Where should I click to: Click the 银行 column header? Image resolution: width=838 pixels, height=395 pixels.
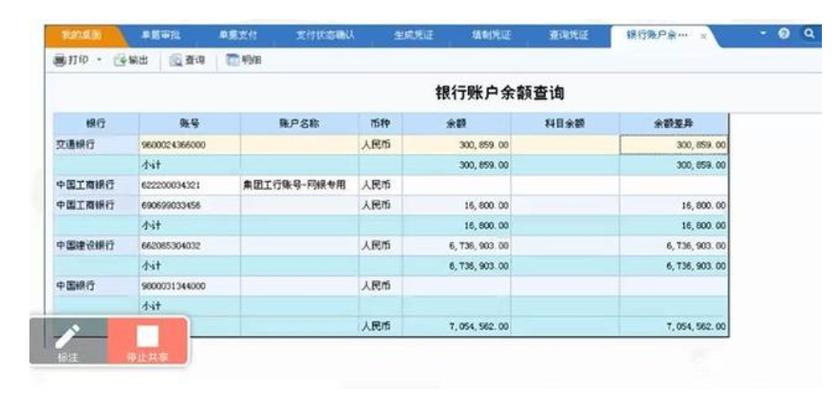[96, 124]
